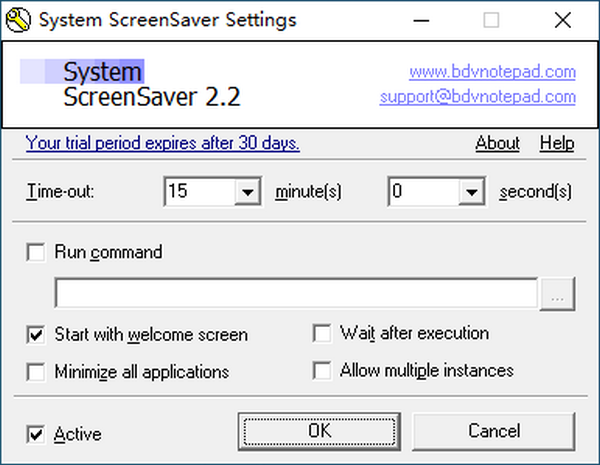
Task: Open the trial period expiration link
Action: pos(163,143)
